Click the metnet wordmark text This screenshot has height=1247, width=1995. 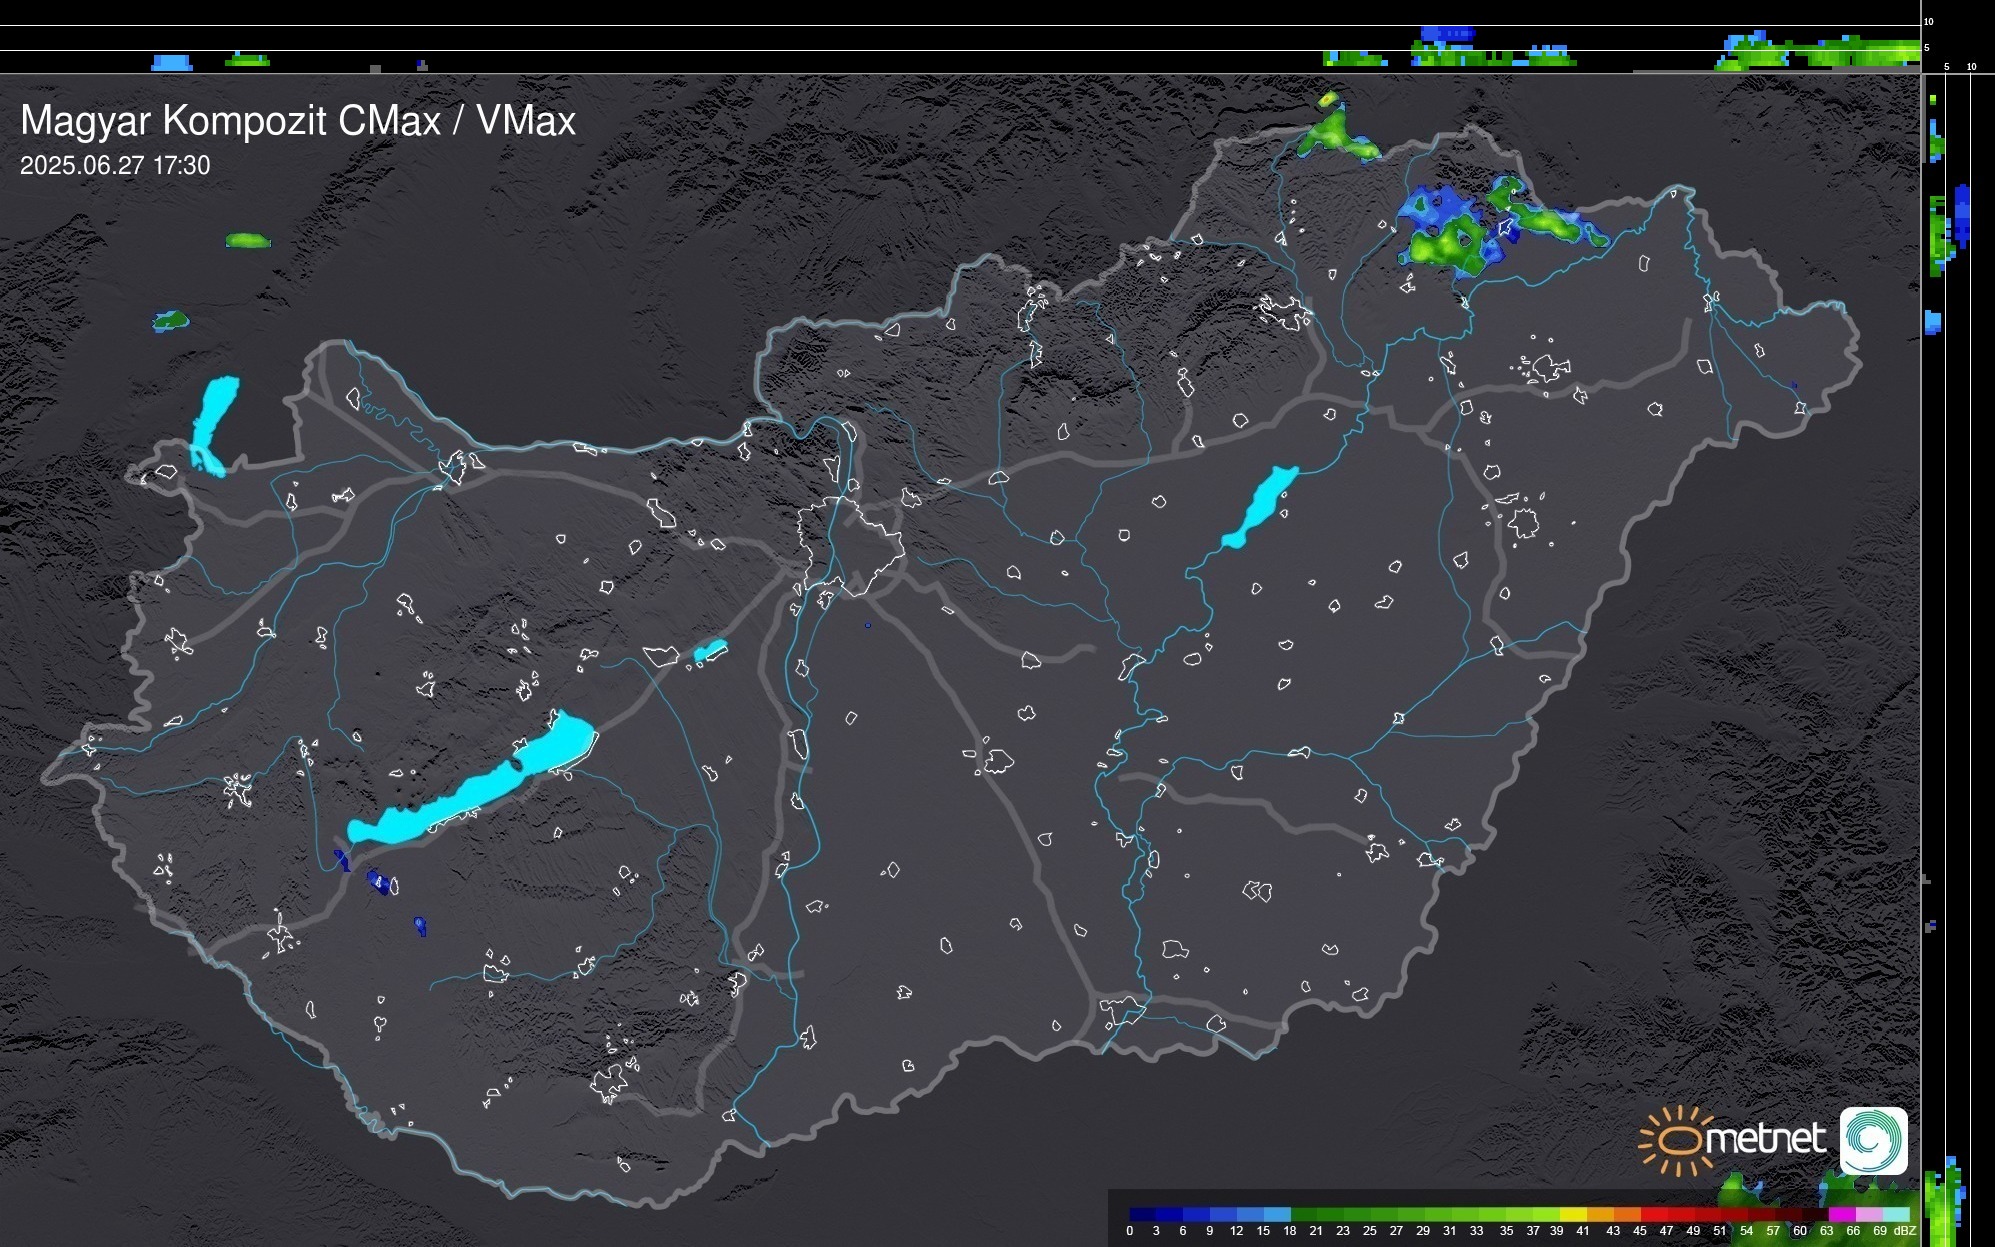tap(1765, 1140)
